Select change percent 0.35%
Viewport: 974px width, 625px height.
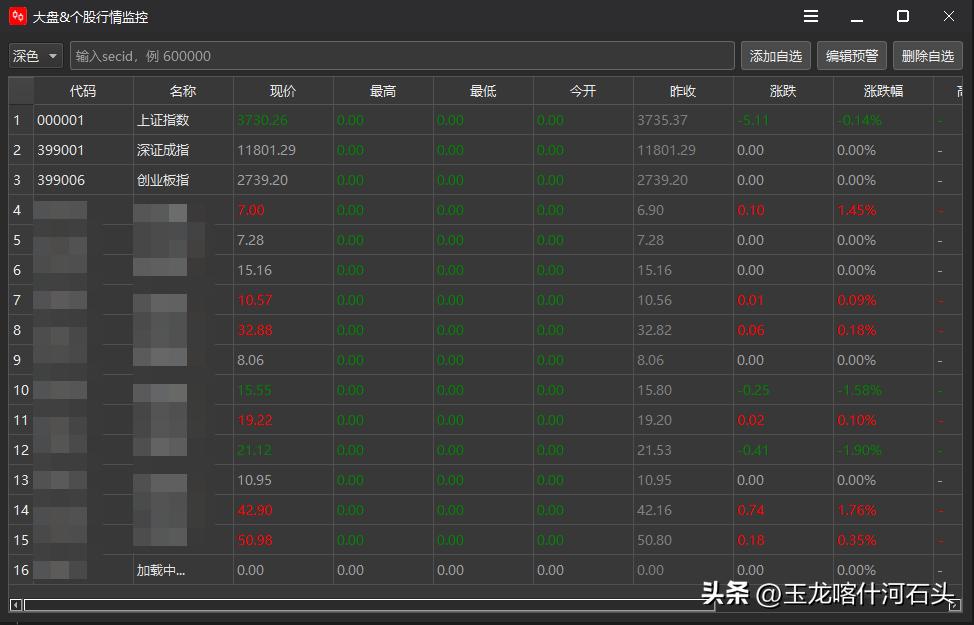tap(883, 540)
